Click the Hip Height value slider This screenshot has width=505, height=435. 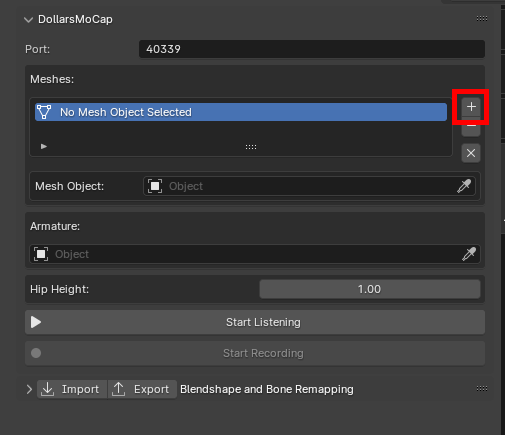coord(370,289)
